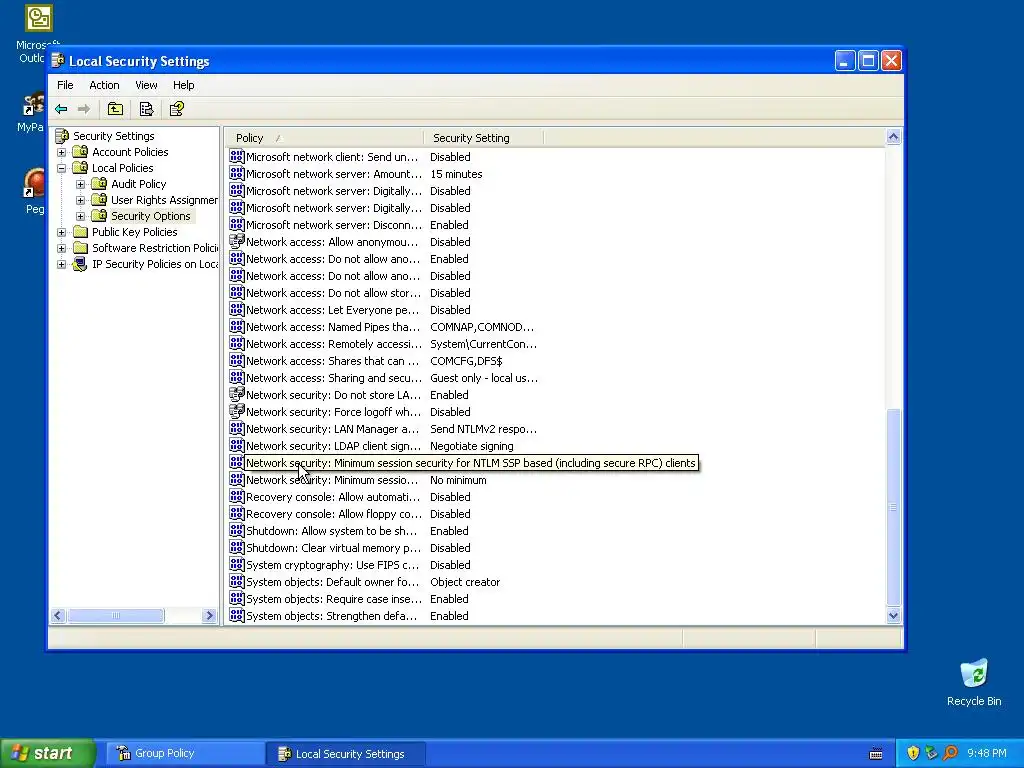Click the Security Options folder icon

(x=99, y=216)
